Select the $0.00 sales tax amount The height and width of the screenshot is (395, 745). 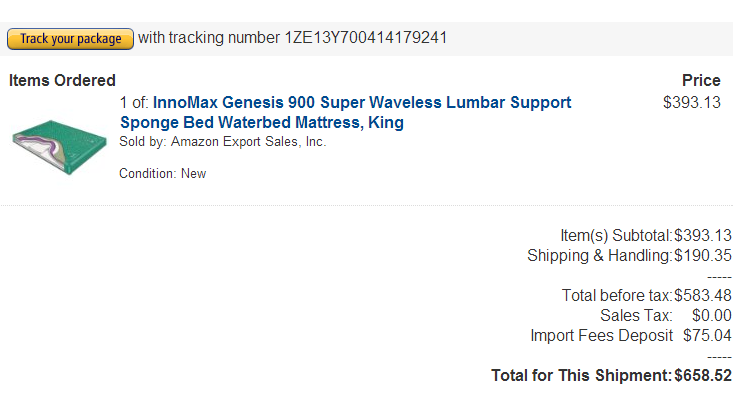coord(712,315)
